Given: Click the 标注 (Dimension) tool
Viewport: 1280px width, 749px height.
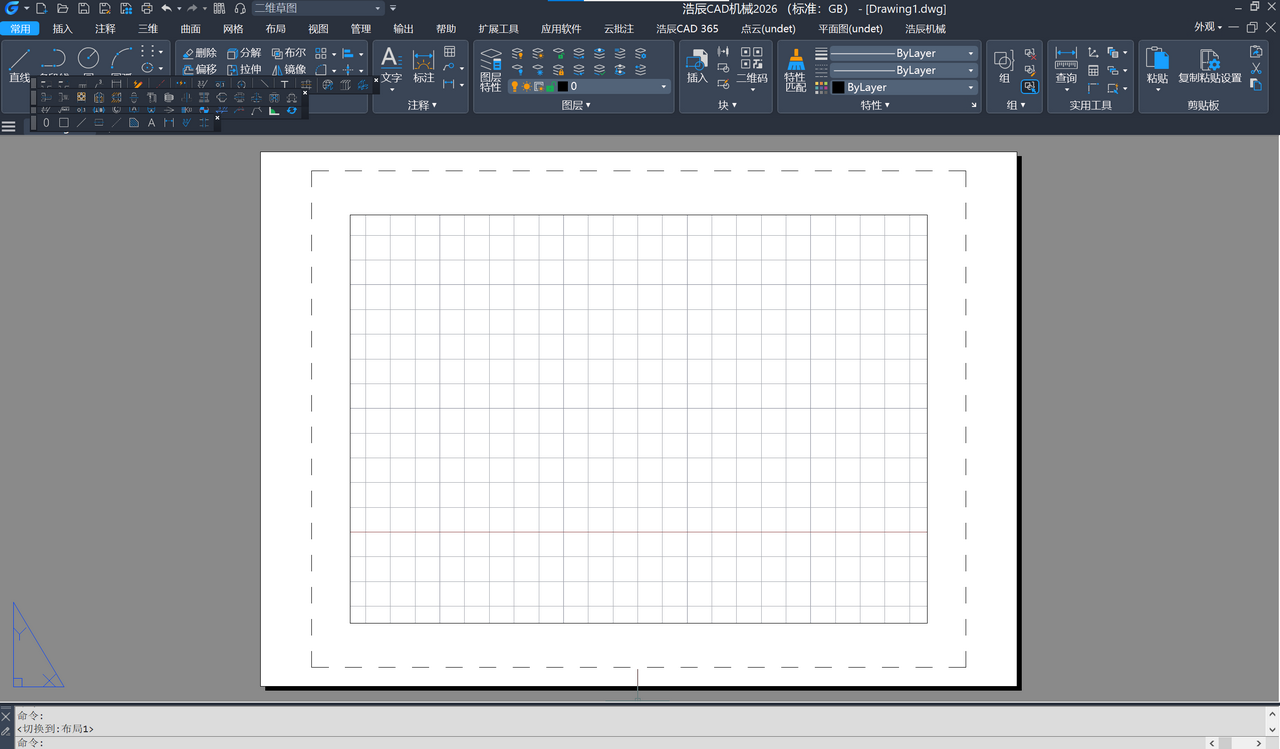Looking at the screenshot, I should coord(424,65).
